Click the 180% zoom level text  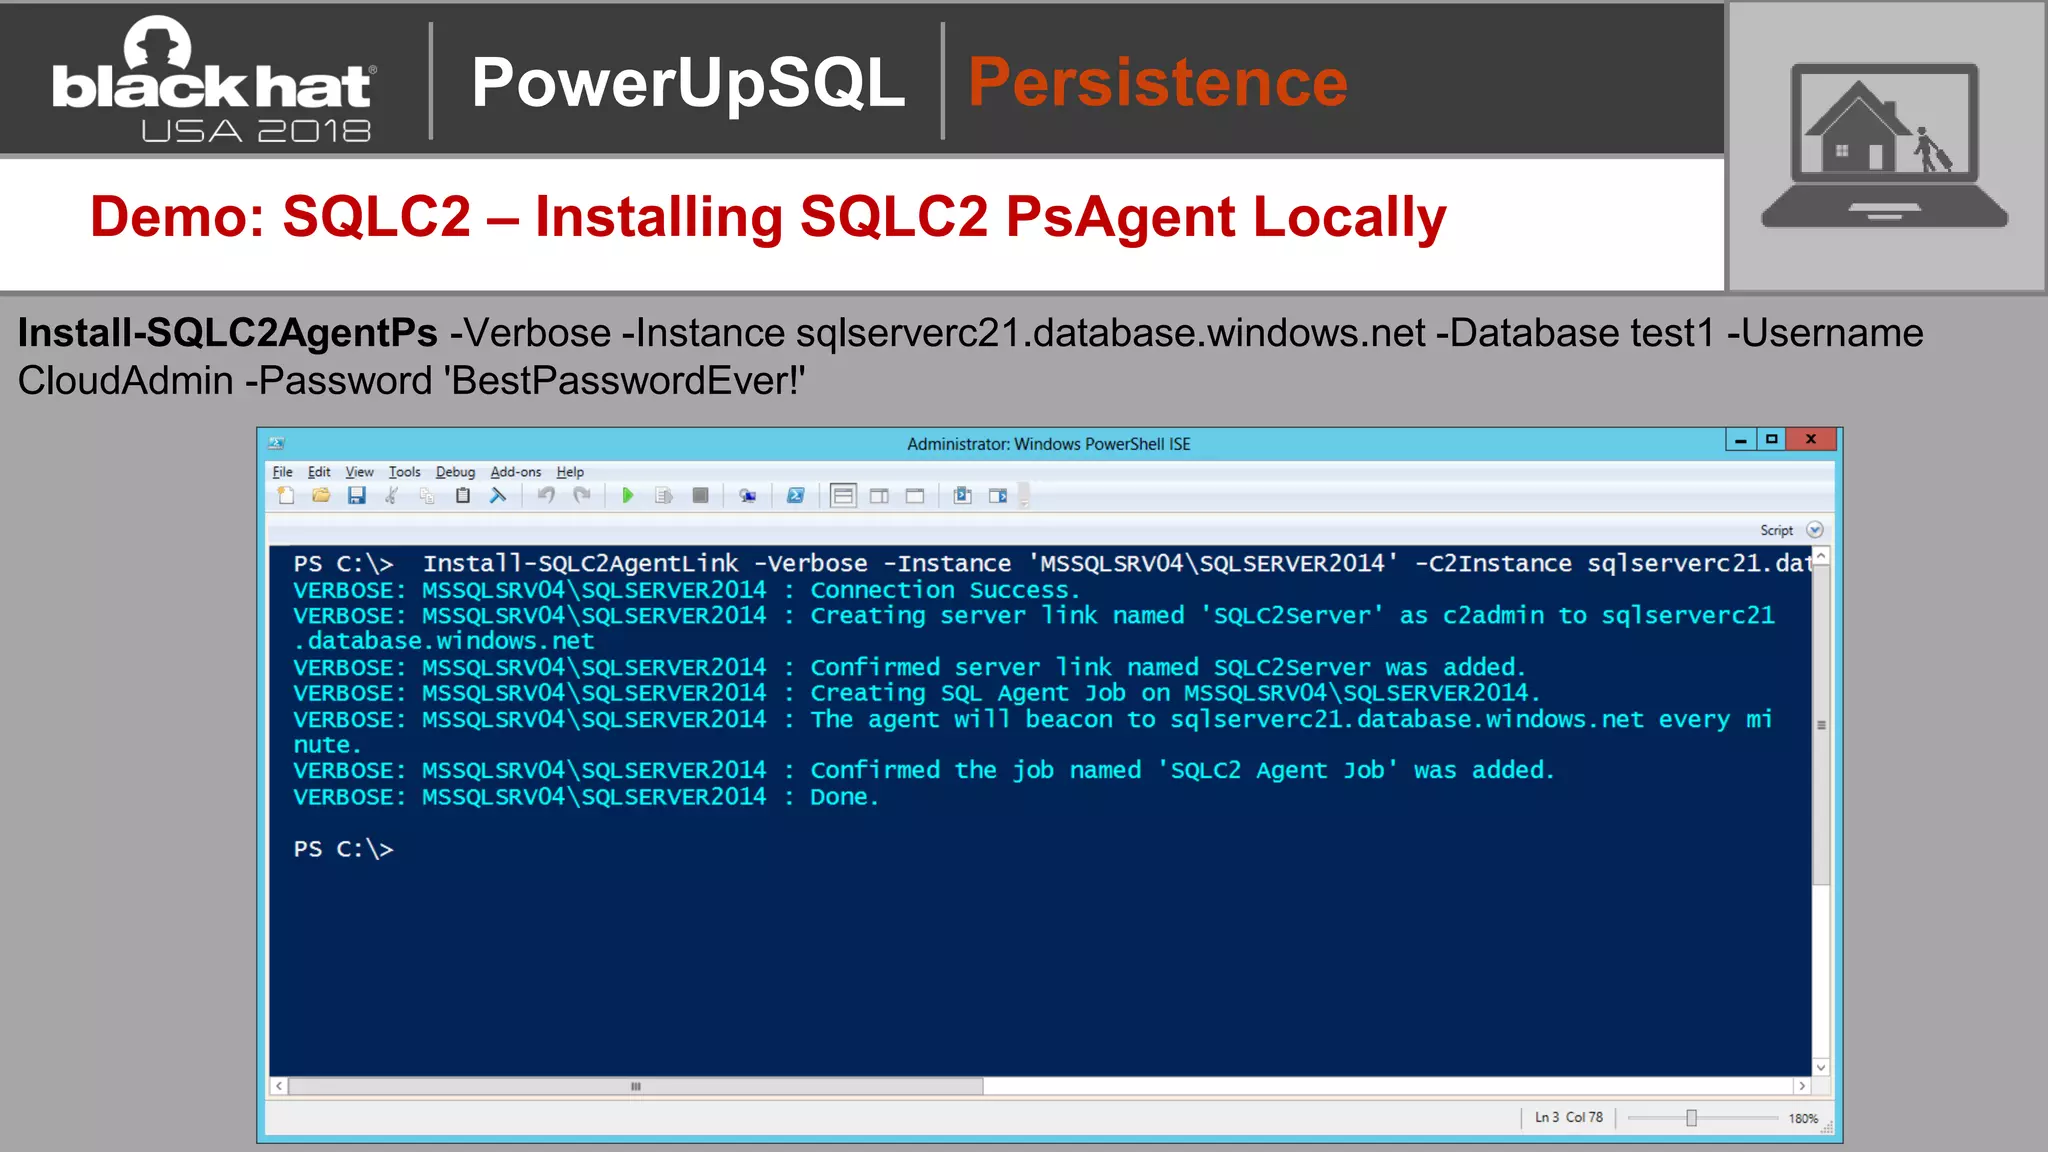coord(1803,1118)
